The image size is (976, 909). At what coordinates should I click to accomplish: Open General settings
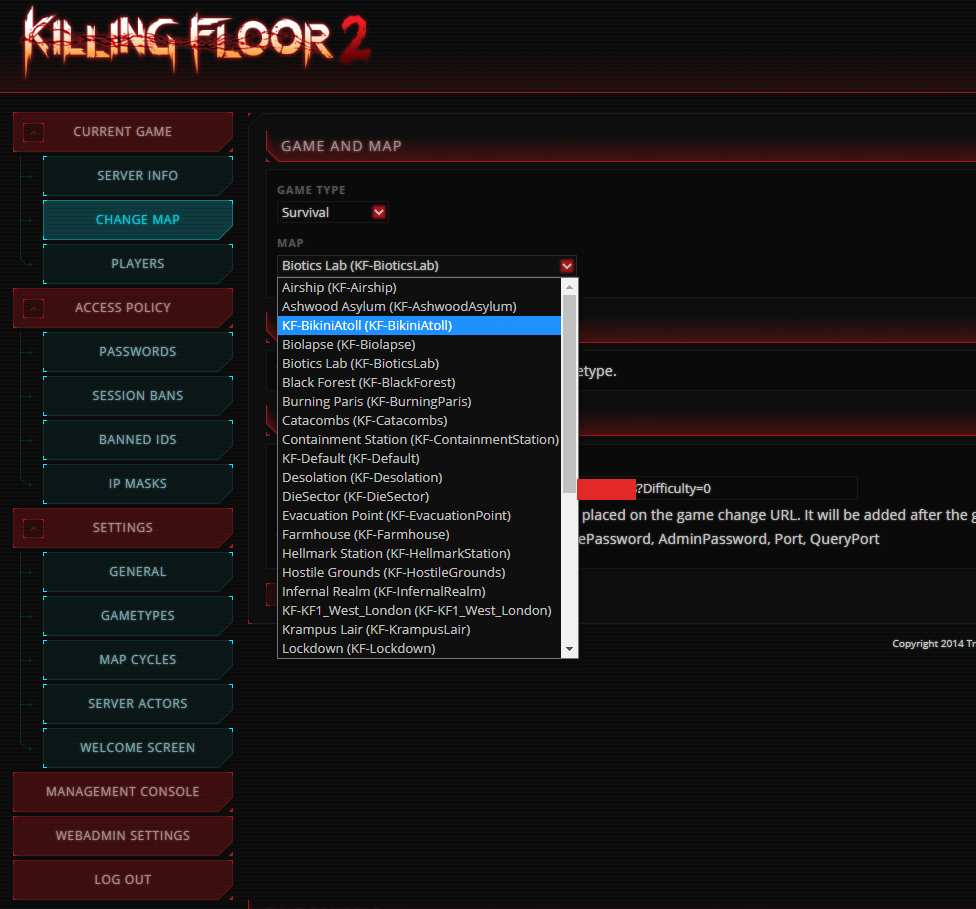click(x=138, y=572)
